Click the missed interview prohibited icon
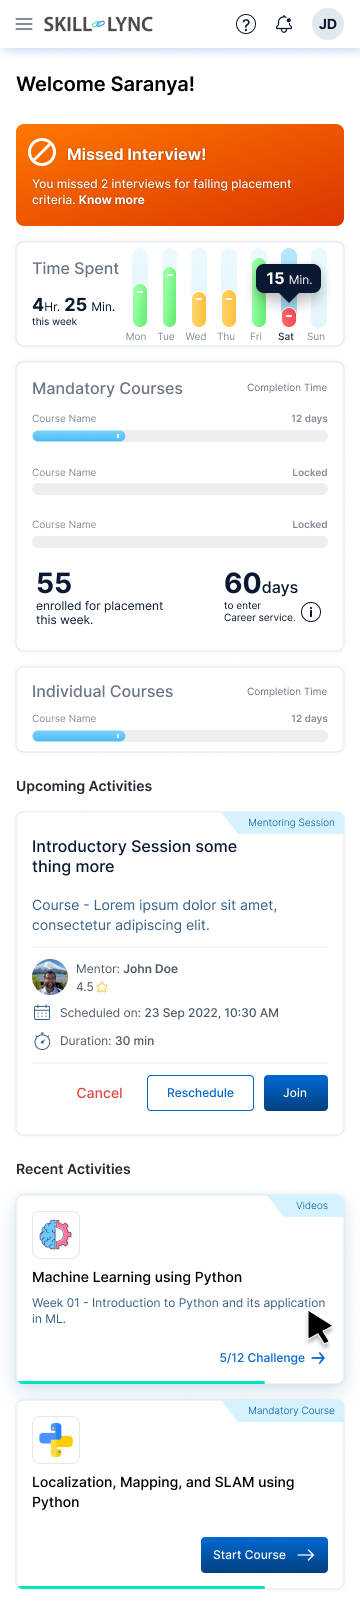 pos(42,152)
